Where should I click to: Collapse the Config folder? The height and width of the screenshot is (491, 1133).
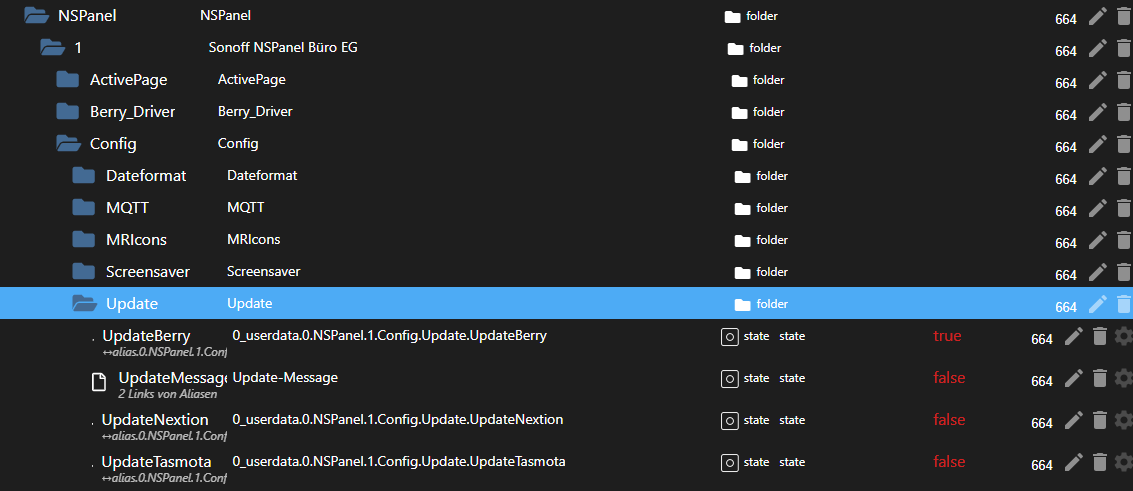pyautogui.click(x=69, y=144)
